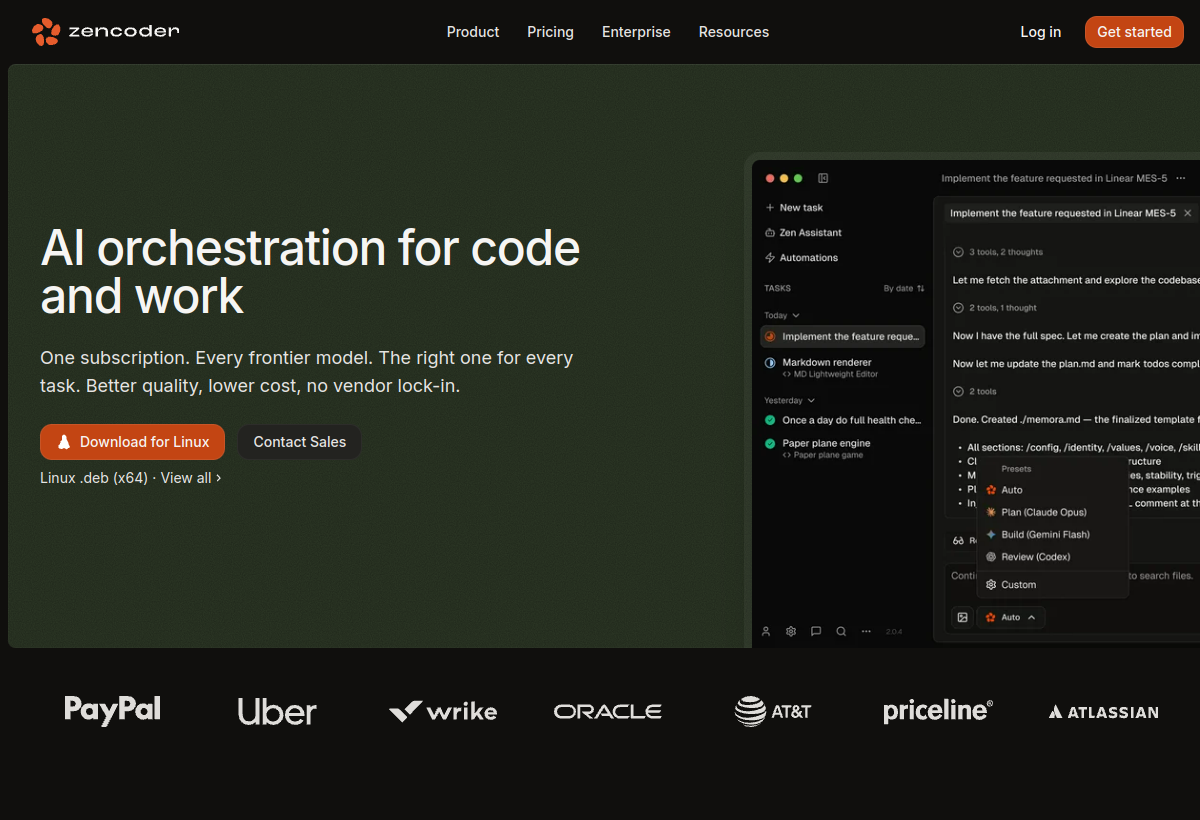Select 'Once a day do full health che...' task
The height and width of the screenshot is (820, 1200).
click(x=842, y=420)
